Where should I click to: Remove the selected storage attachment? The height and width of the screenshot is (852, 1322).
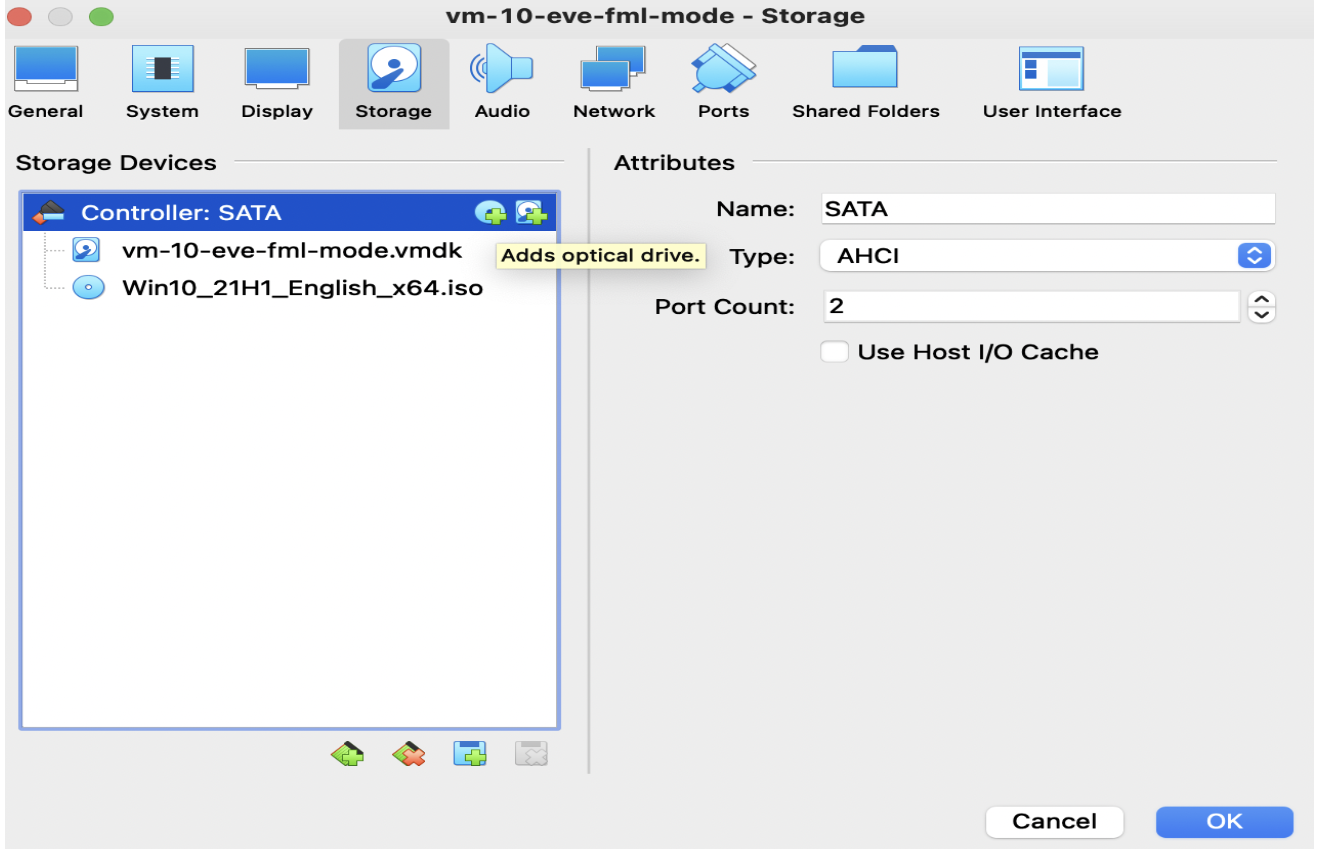point(532,754)
